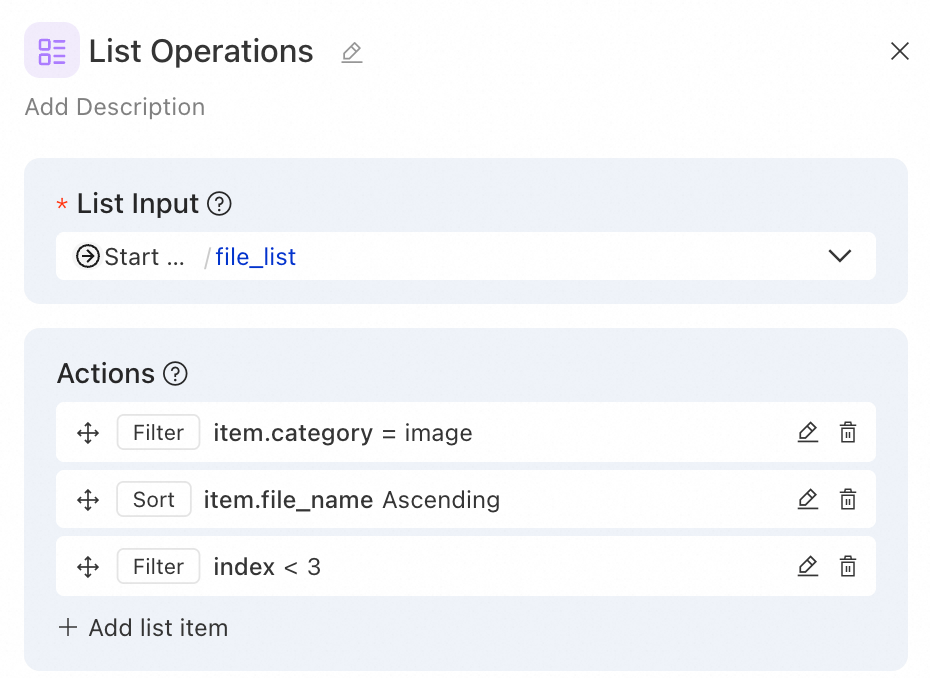Viewport: 930px width, 678px height.
Task: Close the List Operations panel
Action: [x=900, y=52]
